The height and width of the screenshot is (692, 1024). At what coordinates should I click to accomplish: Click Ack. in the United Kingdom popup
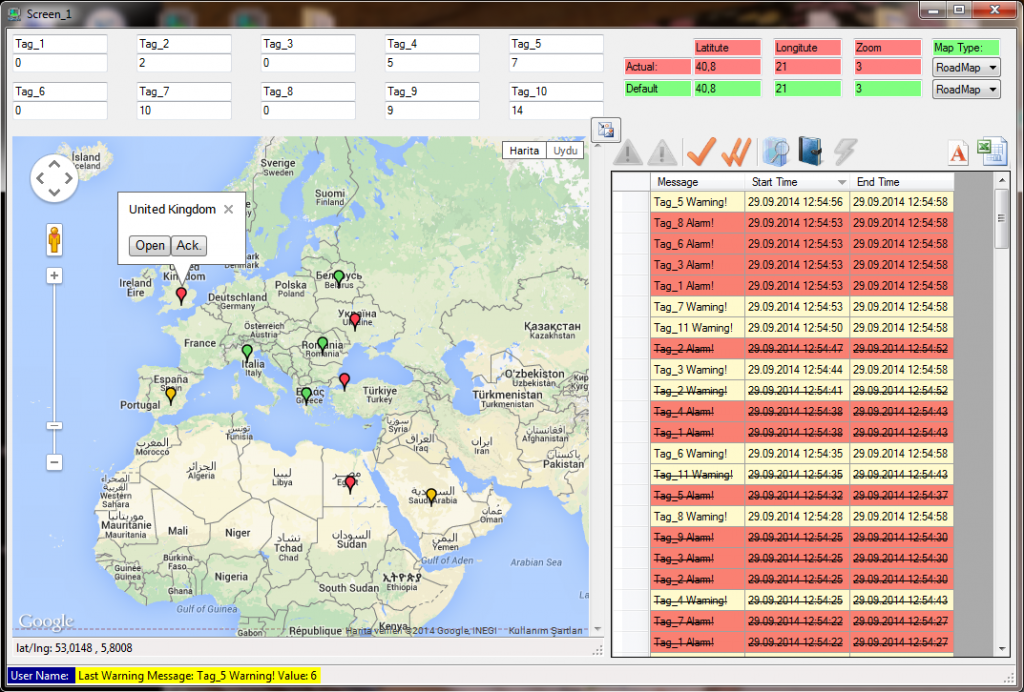pyautogui.click(x=188, y=245)
